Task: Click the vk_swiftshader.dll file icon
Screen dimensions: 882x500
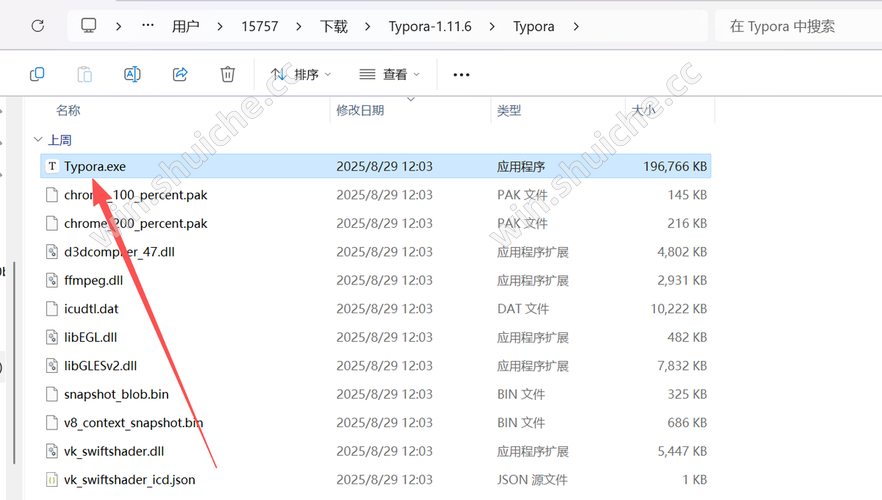Action: 52,451
